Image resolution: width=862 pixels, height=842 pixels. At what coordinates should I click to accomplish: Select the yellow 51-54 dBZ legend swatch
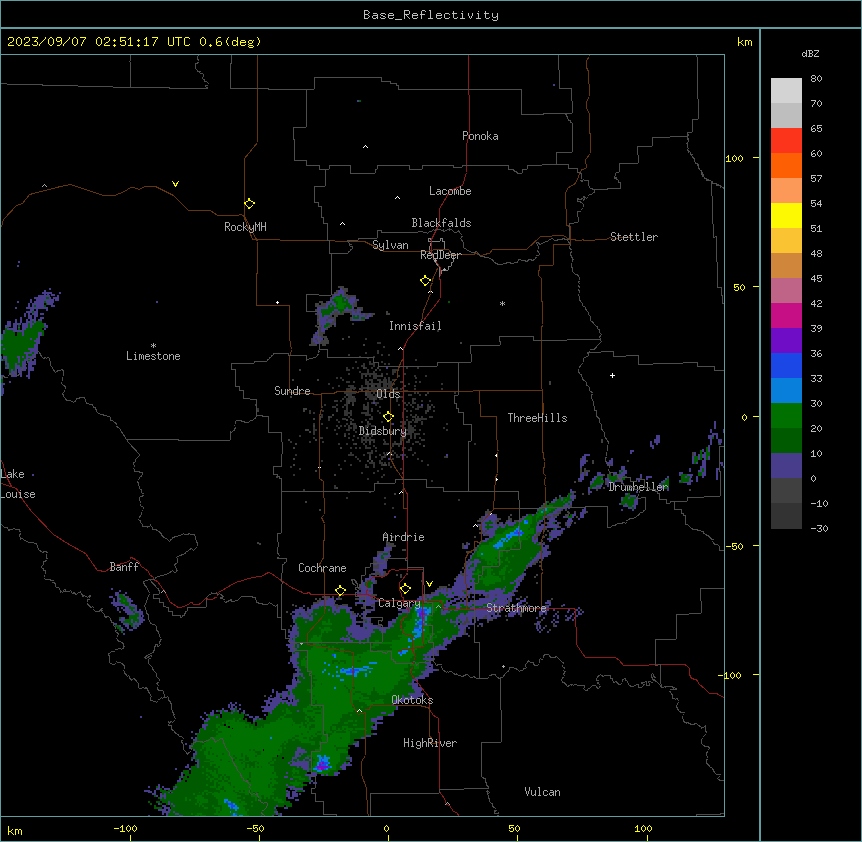(x=786, y=215)
